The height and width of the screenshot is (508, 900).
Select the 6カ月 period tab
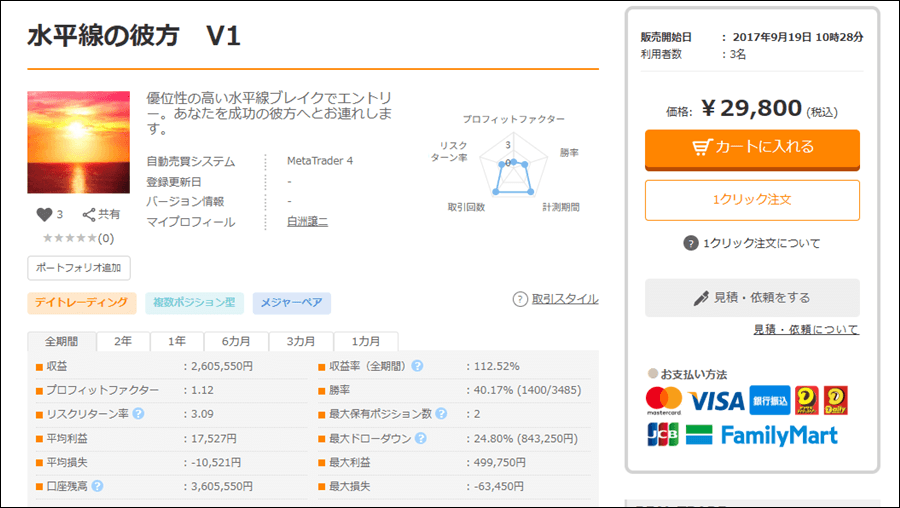(236, 341)
